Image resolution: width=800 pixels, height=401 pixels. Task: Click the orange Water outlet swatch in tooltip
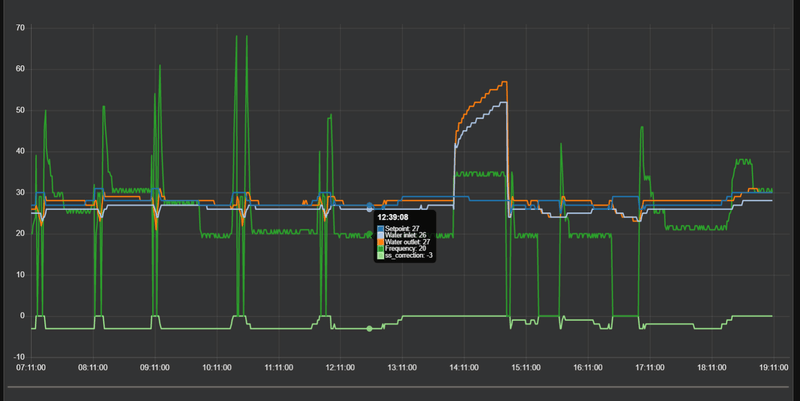tap(380, 242)
